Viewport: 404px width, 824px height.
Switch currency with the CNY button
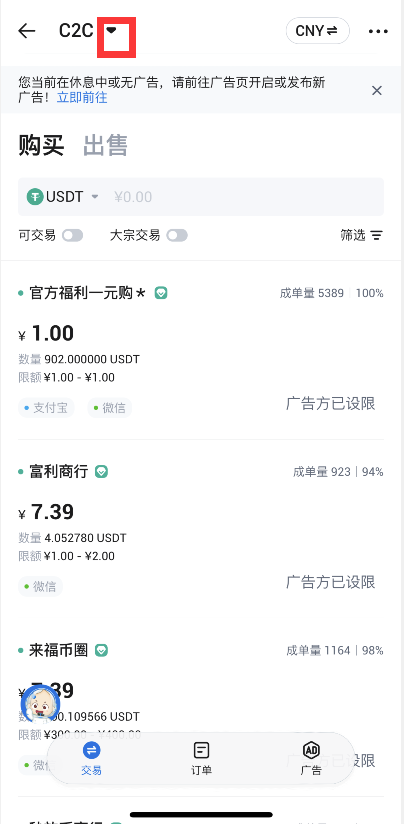point(318,31)
